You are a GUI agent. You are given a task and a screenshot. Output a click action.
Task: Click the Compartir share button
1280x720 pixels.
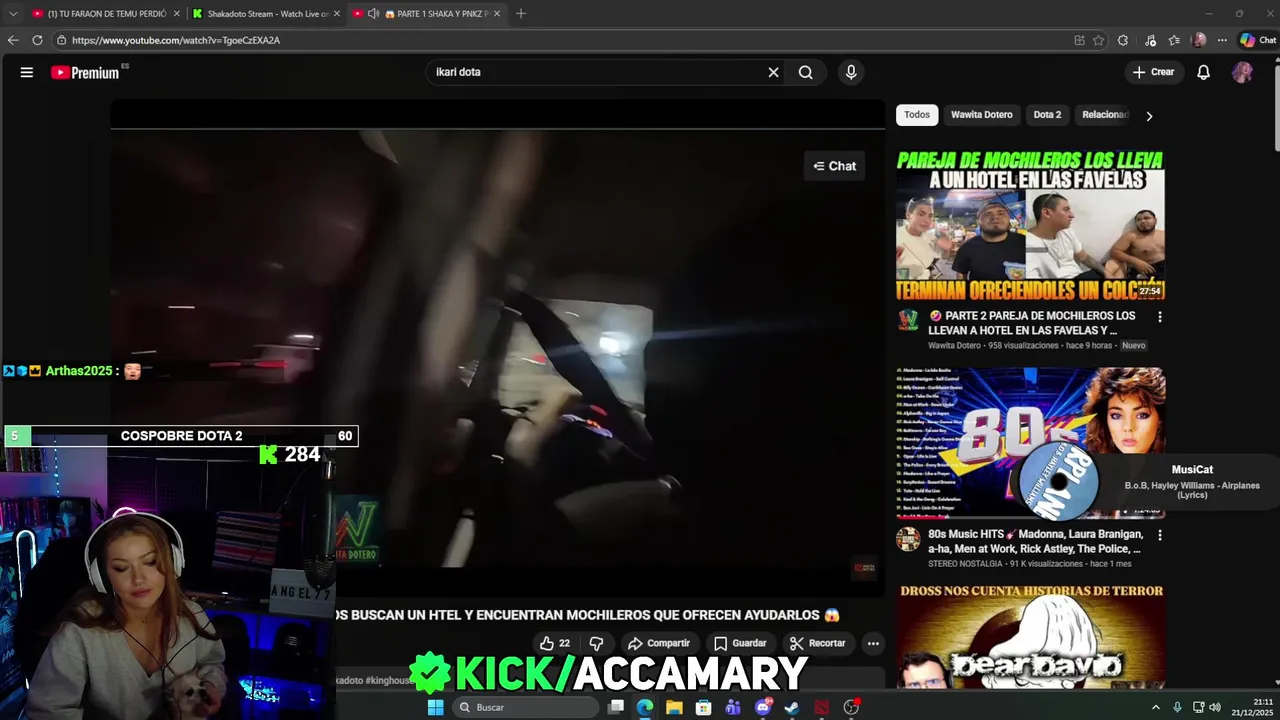coord(658,643)
